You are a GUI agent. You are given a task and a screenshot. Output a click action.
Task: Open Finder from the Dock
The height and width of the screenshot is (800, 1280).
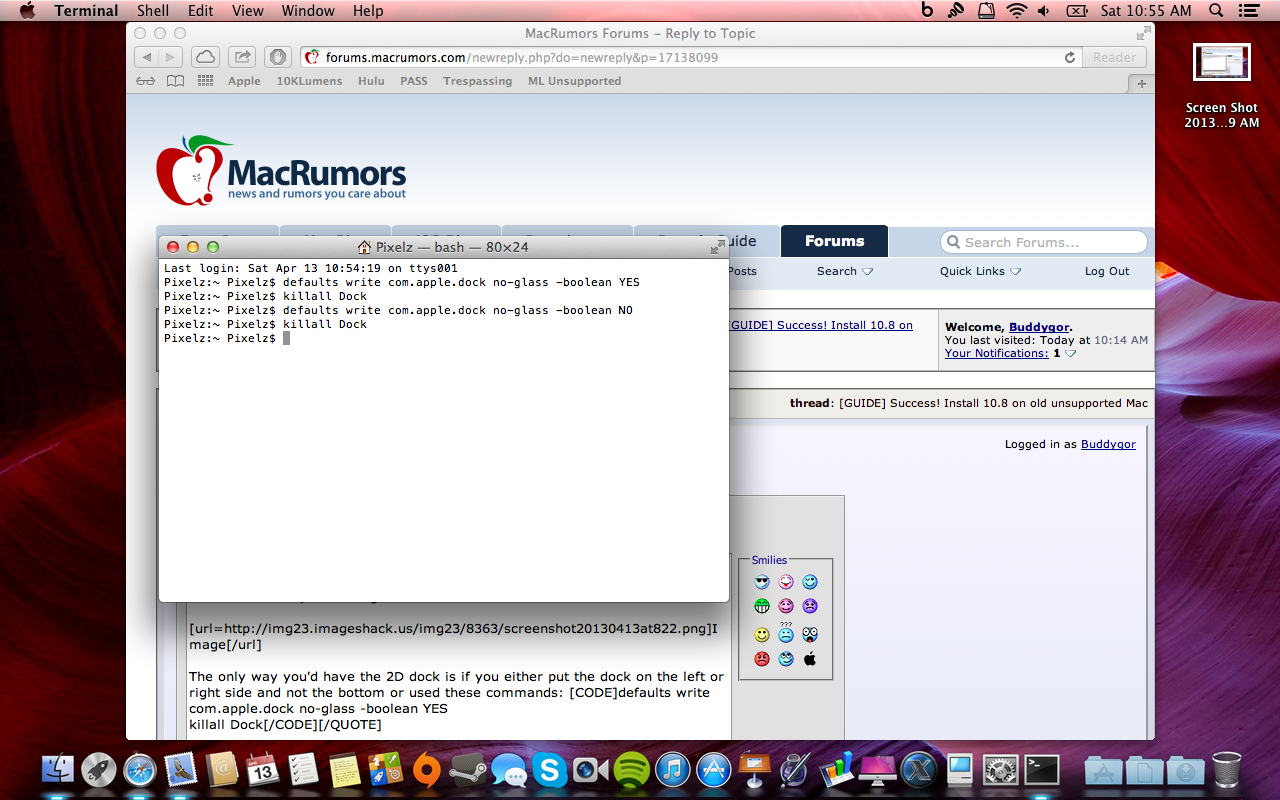click(x=58, y=769)
